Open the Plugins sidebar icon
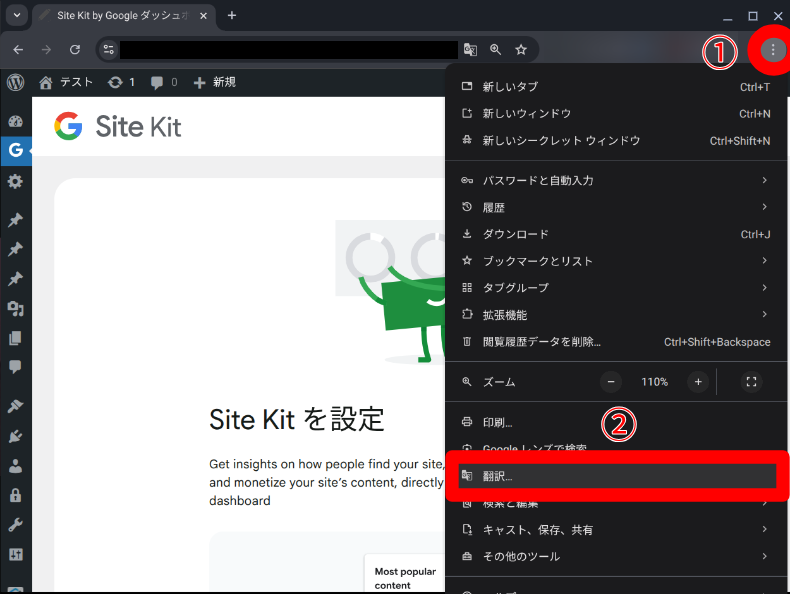 coord(16,436)
